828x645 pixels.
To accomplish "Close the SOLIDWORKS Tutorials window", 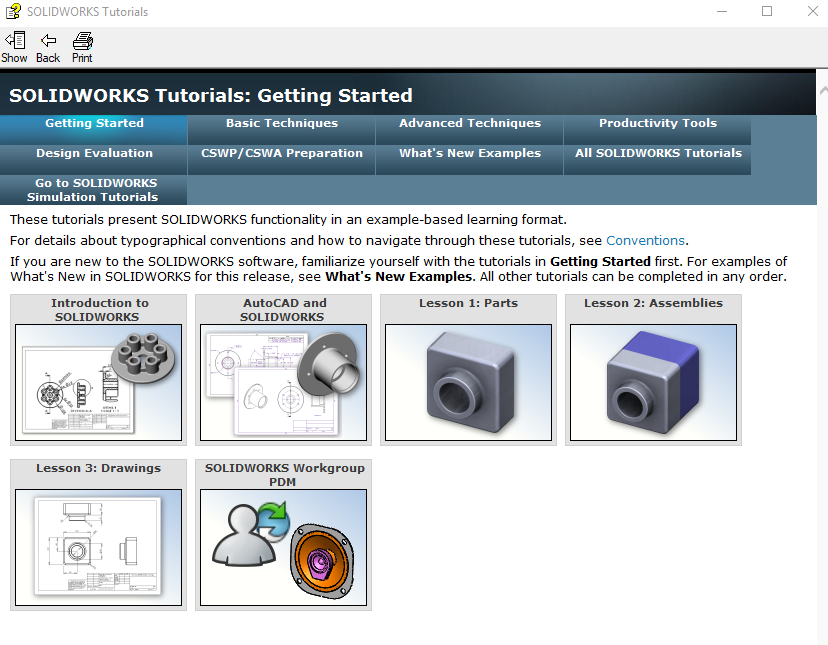I will (813, 11).
